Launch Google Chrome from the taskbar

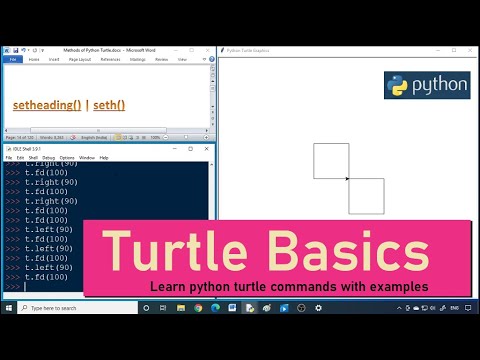coord(198,308)
